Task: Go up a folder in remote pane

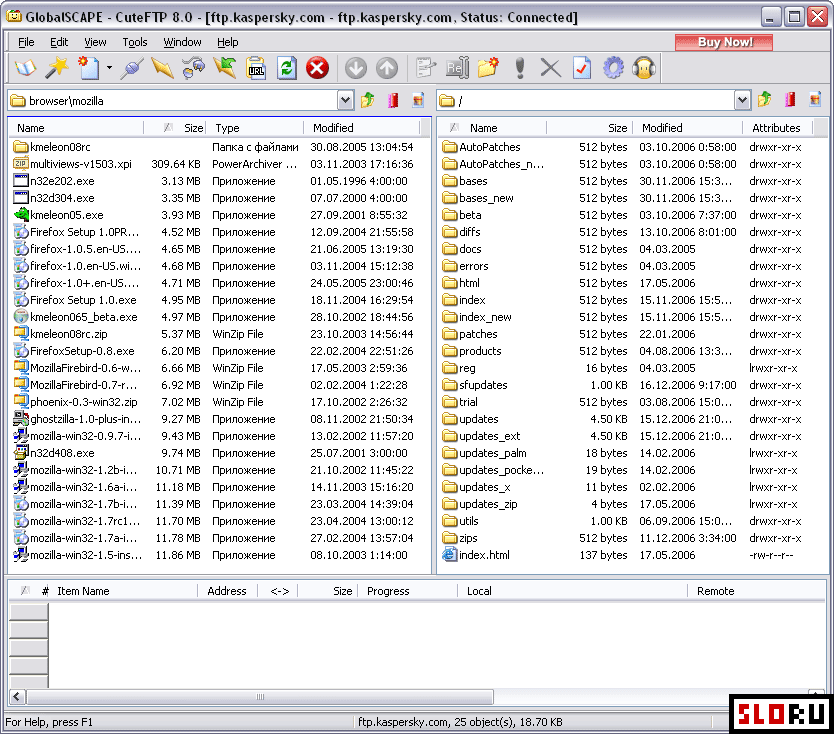Action: point(764,99)
